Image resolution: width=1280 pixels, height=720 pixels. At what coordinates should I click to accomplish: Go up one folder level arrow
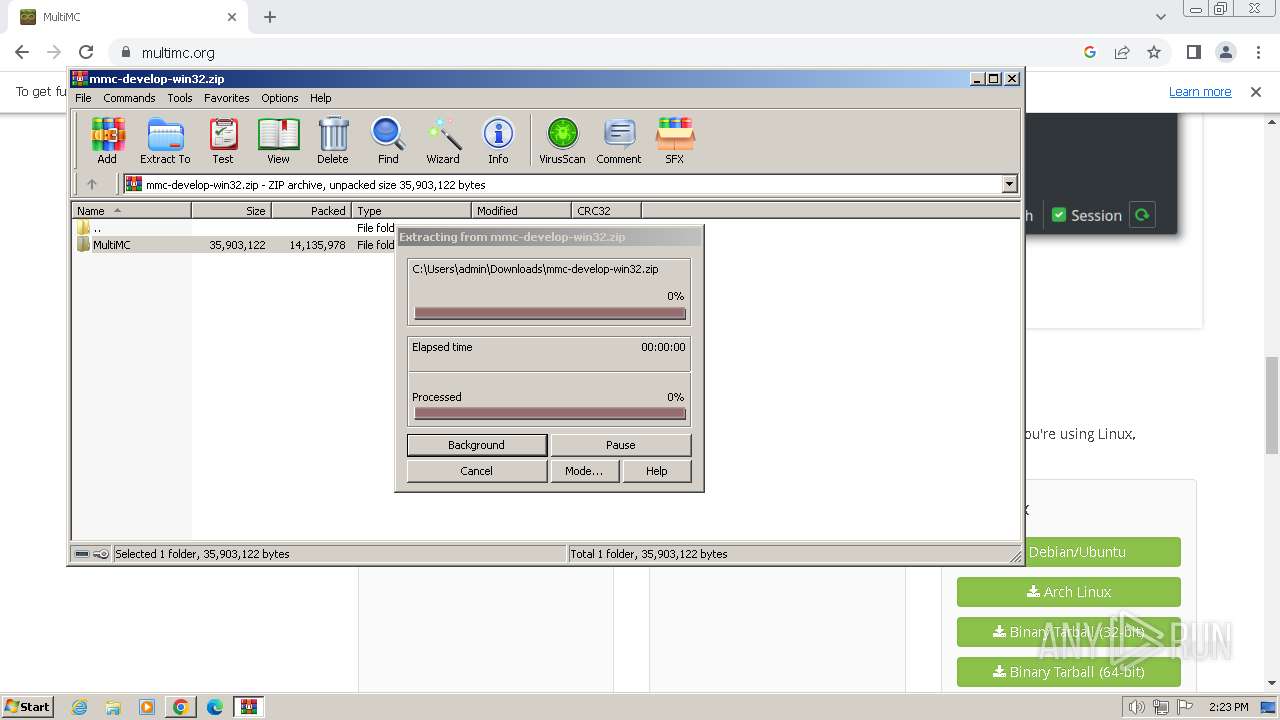92,184
